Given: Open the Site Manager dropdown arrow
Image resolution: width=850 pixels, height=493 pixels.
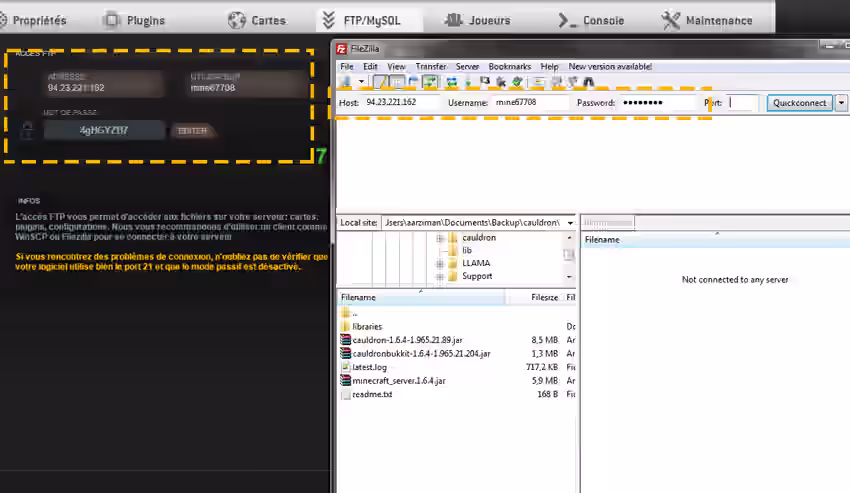Looking at the screenshot, I should pyautogui.click(x=361, y=82).
